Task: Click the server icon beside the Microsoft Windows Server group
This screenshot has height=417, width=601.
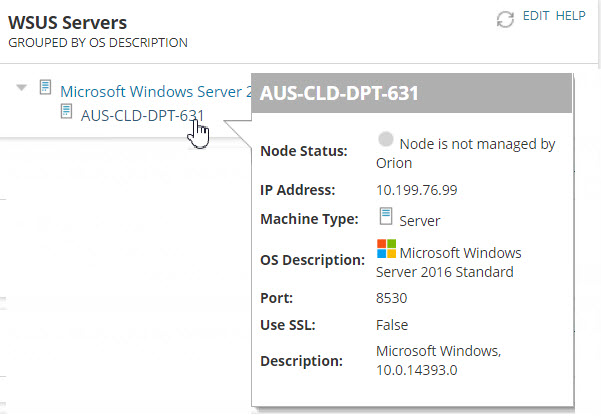Action: [45, 89]
